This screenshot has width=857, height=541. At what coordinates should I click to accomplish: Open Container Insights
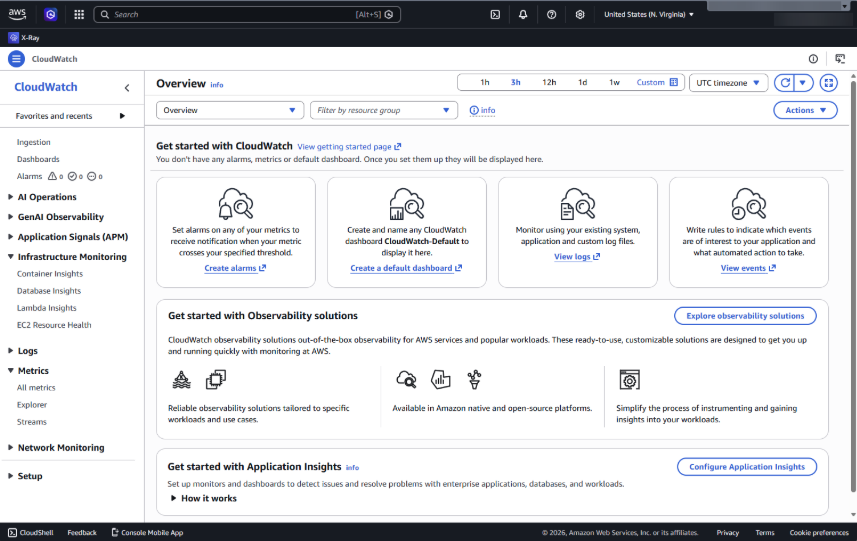click(x=50, y=274)
